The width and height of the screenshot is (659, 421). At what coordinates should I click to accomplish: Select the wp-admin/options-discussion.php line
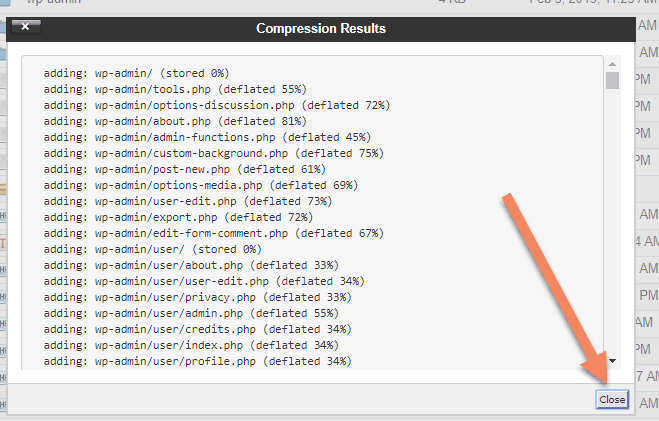[x=217, y=105]
